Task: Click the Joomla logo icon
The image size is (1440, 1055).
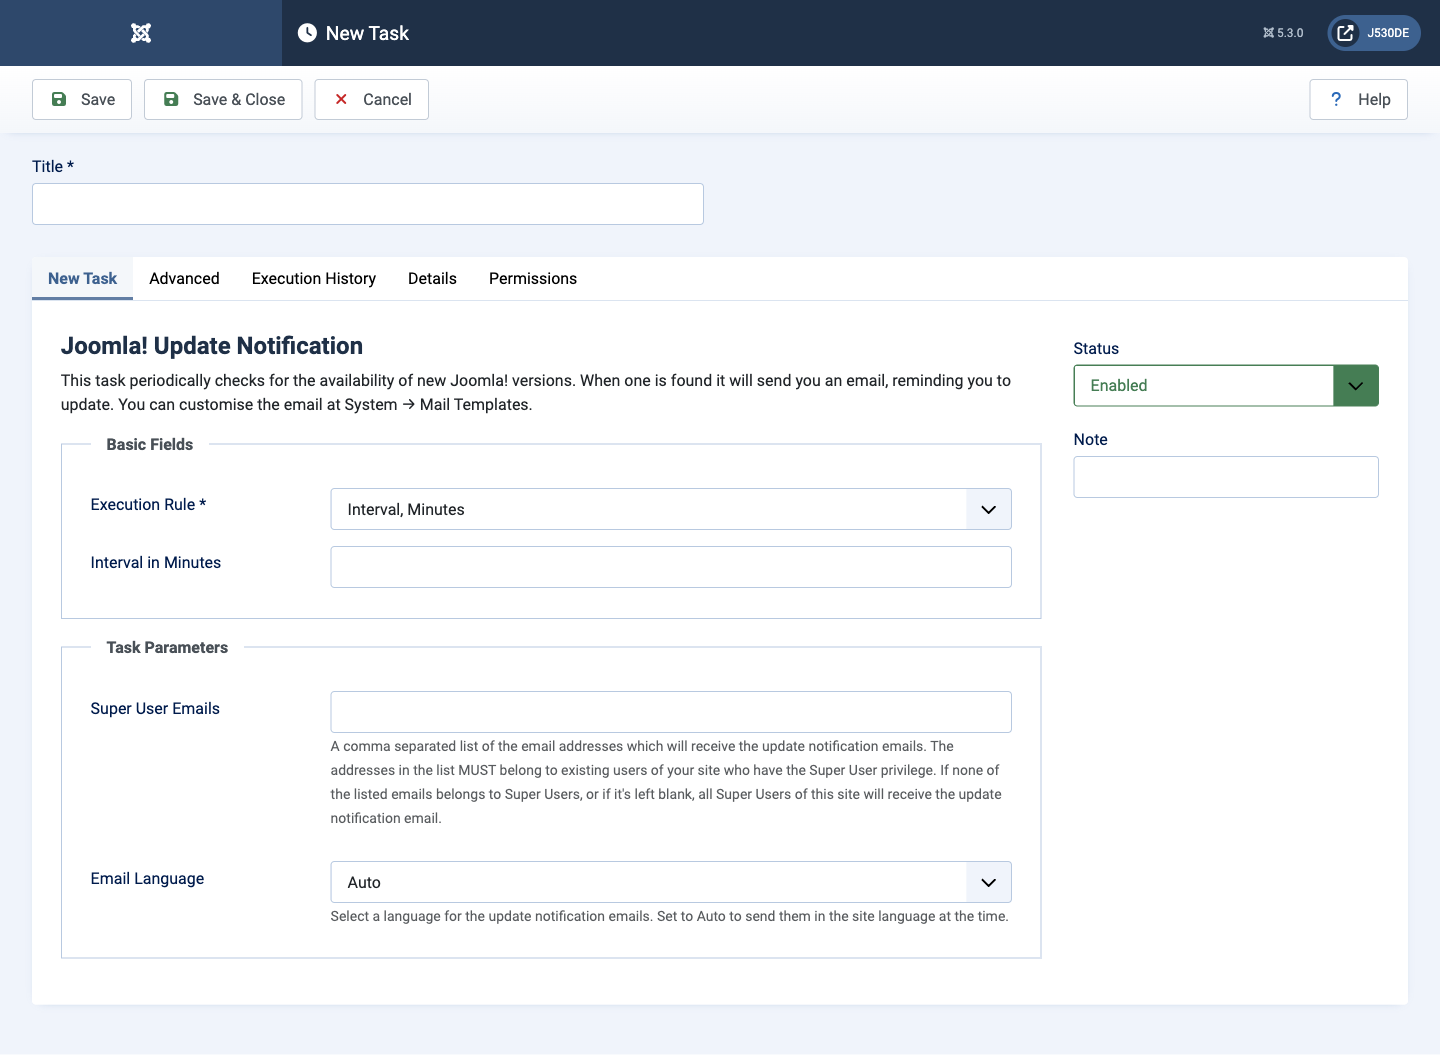Action: pos(141,33)
